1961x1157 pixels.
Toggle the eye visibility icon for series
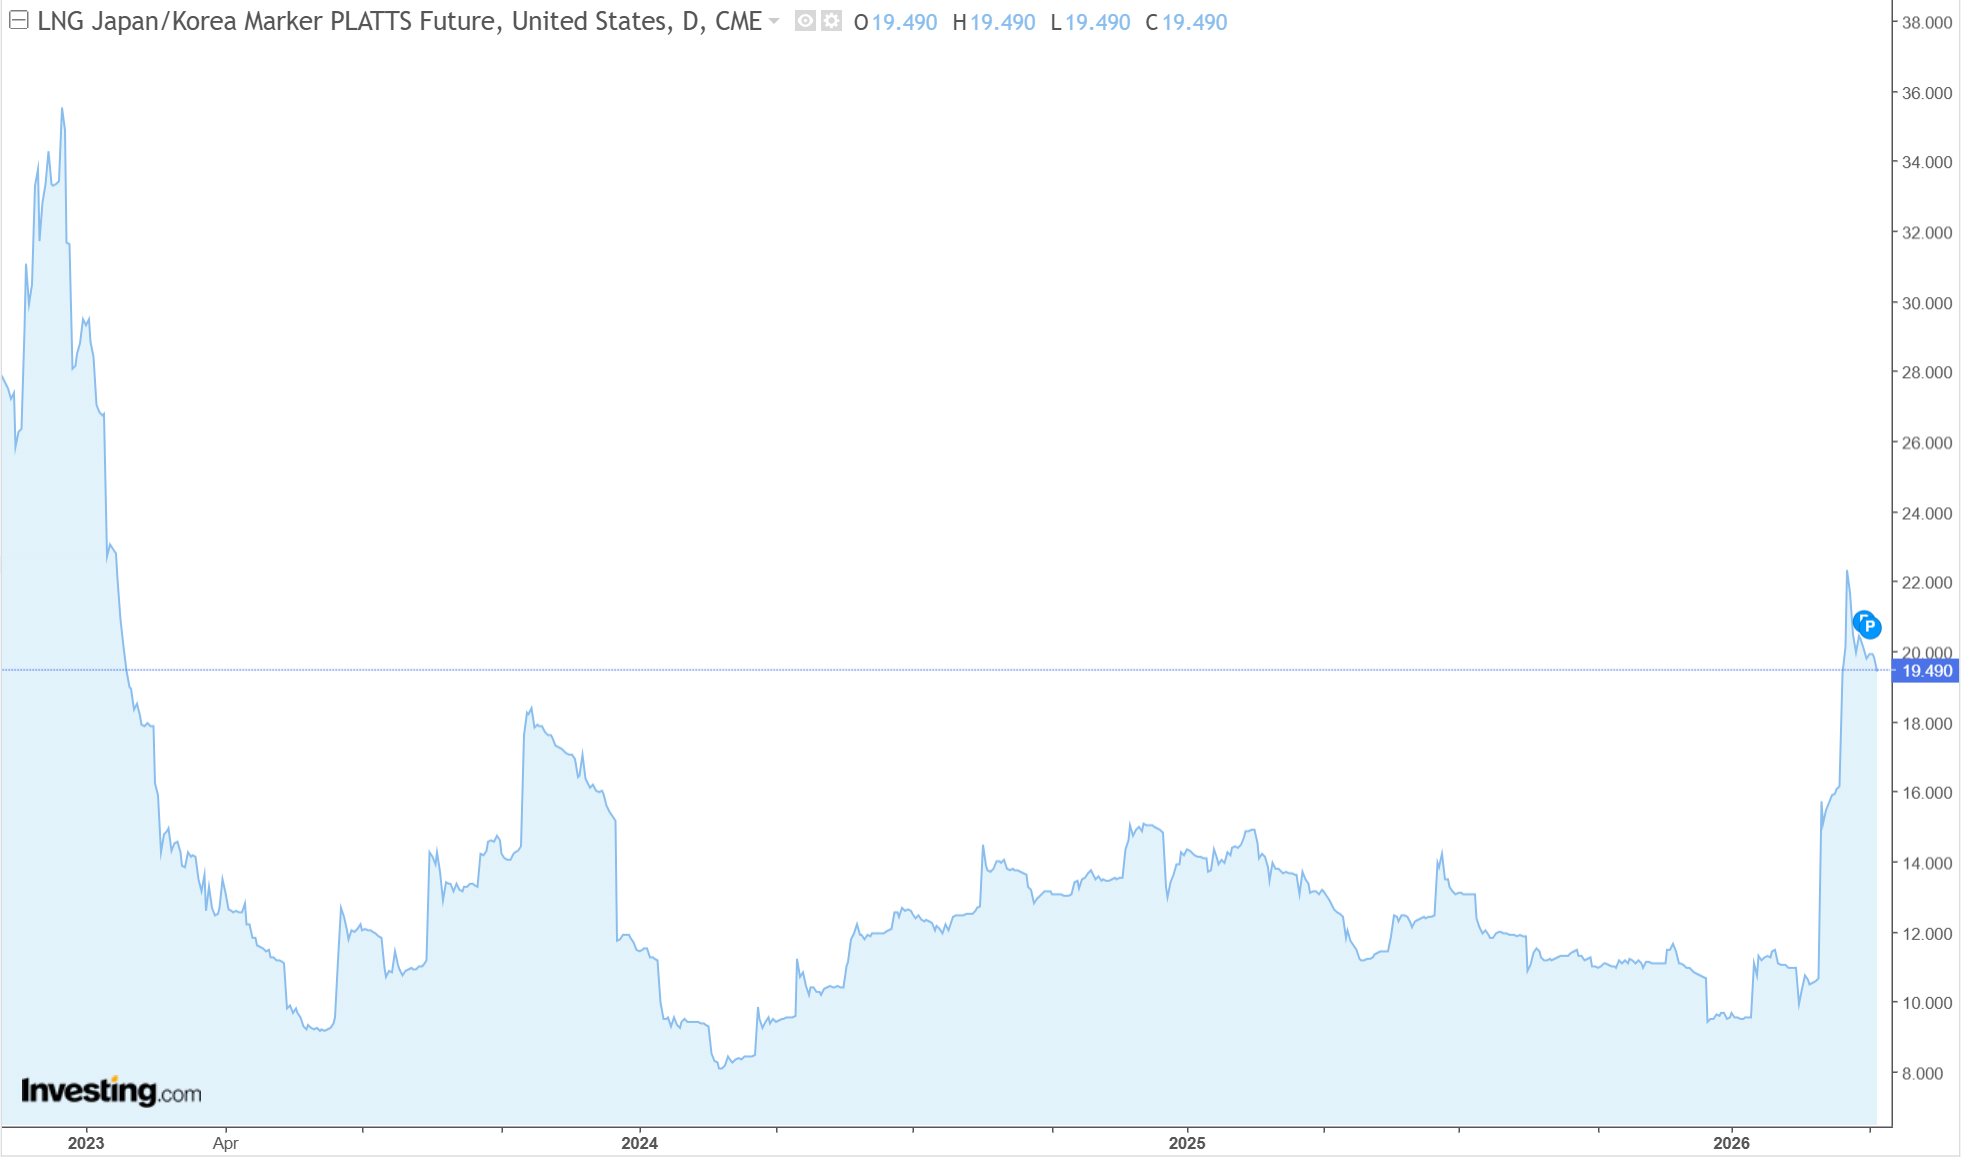pyautogui.click(x=805, y=21)
